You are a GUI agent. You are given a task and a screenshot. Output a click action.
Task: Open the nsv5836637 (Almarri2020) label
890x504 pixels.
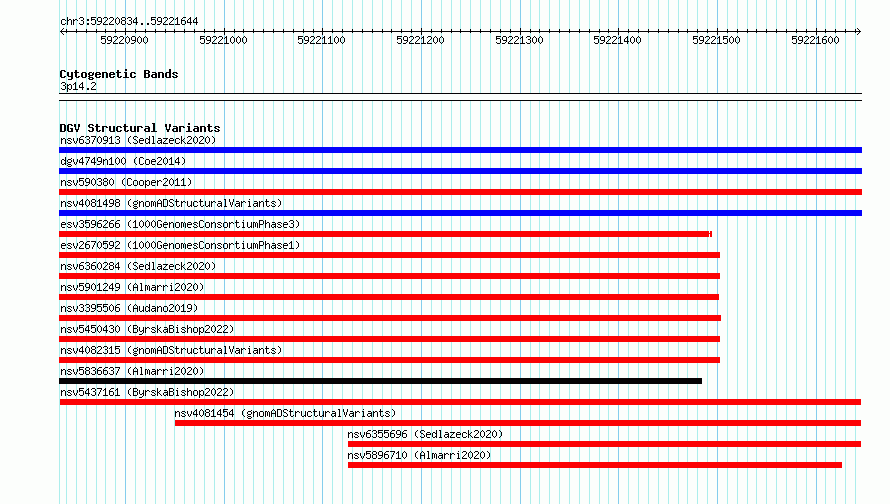[132, 371]
